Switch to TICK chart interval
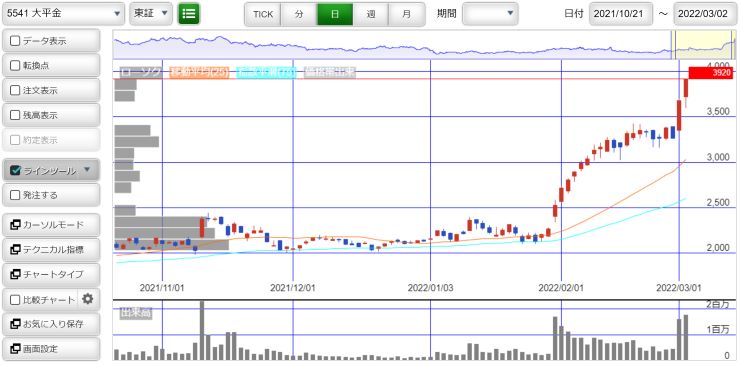The width and height of the screenshot is (740, 366). click(x=263, y=14)
